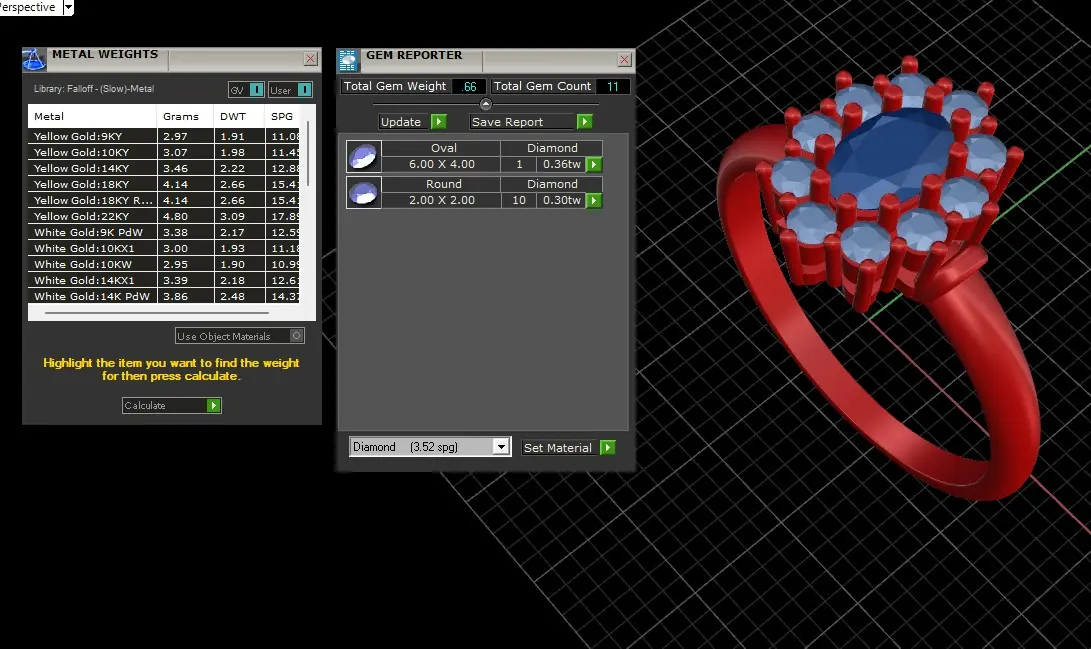This screenshot has height=649, width=1091.
Task: Click the Round 2.00 X 2.00 size cell
Action: (x=441, y=200)
